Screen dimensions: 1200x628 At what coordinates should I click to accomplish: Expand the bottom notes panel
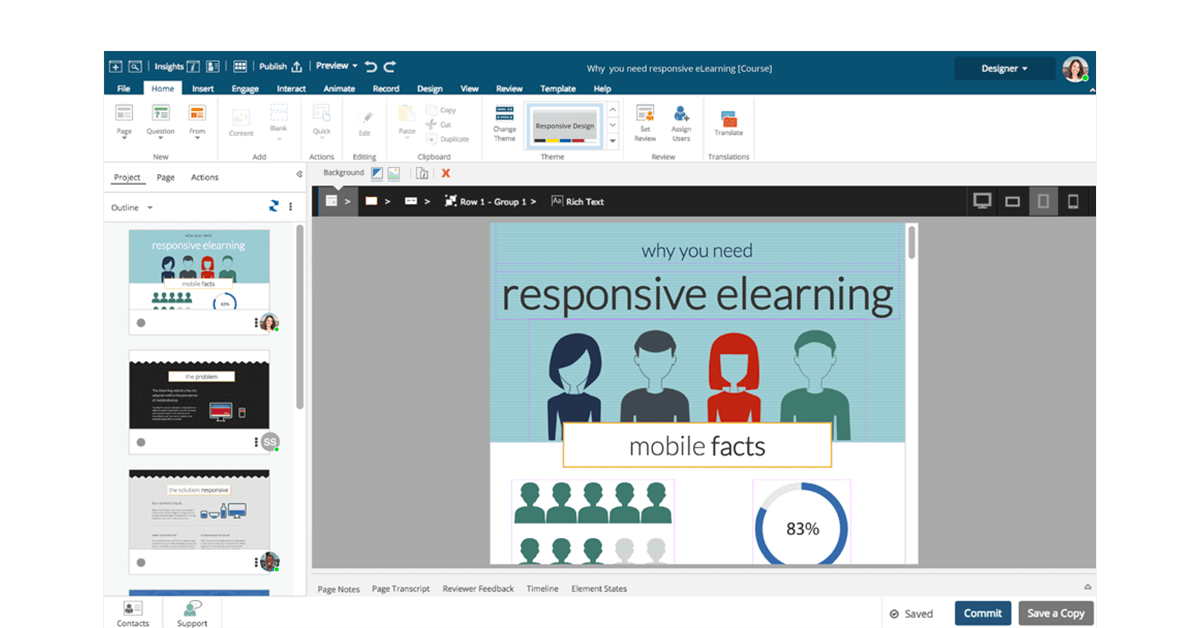[x=1088, y=587]
